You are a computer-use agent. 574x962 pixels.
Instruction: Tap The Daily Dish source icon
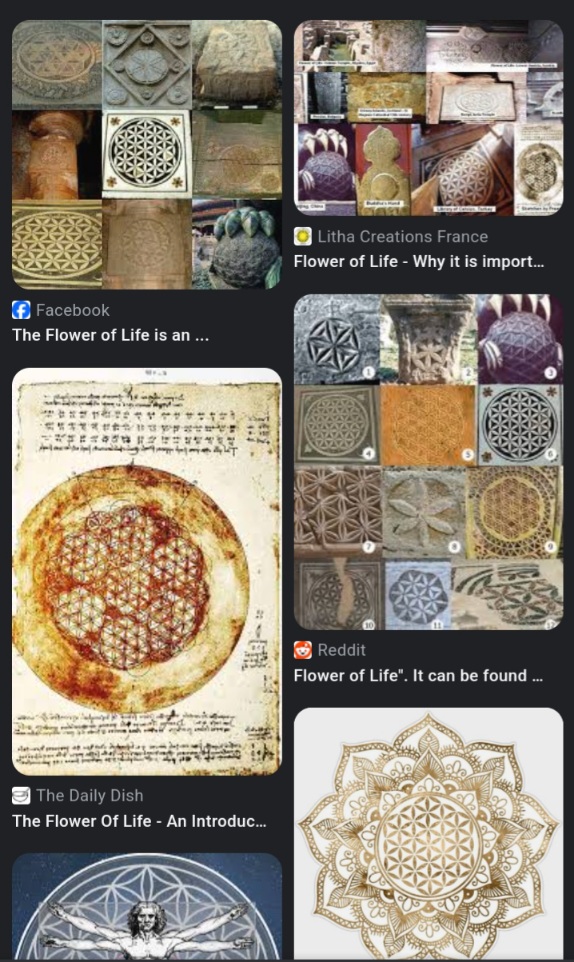click(21, 796)
